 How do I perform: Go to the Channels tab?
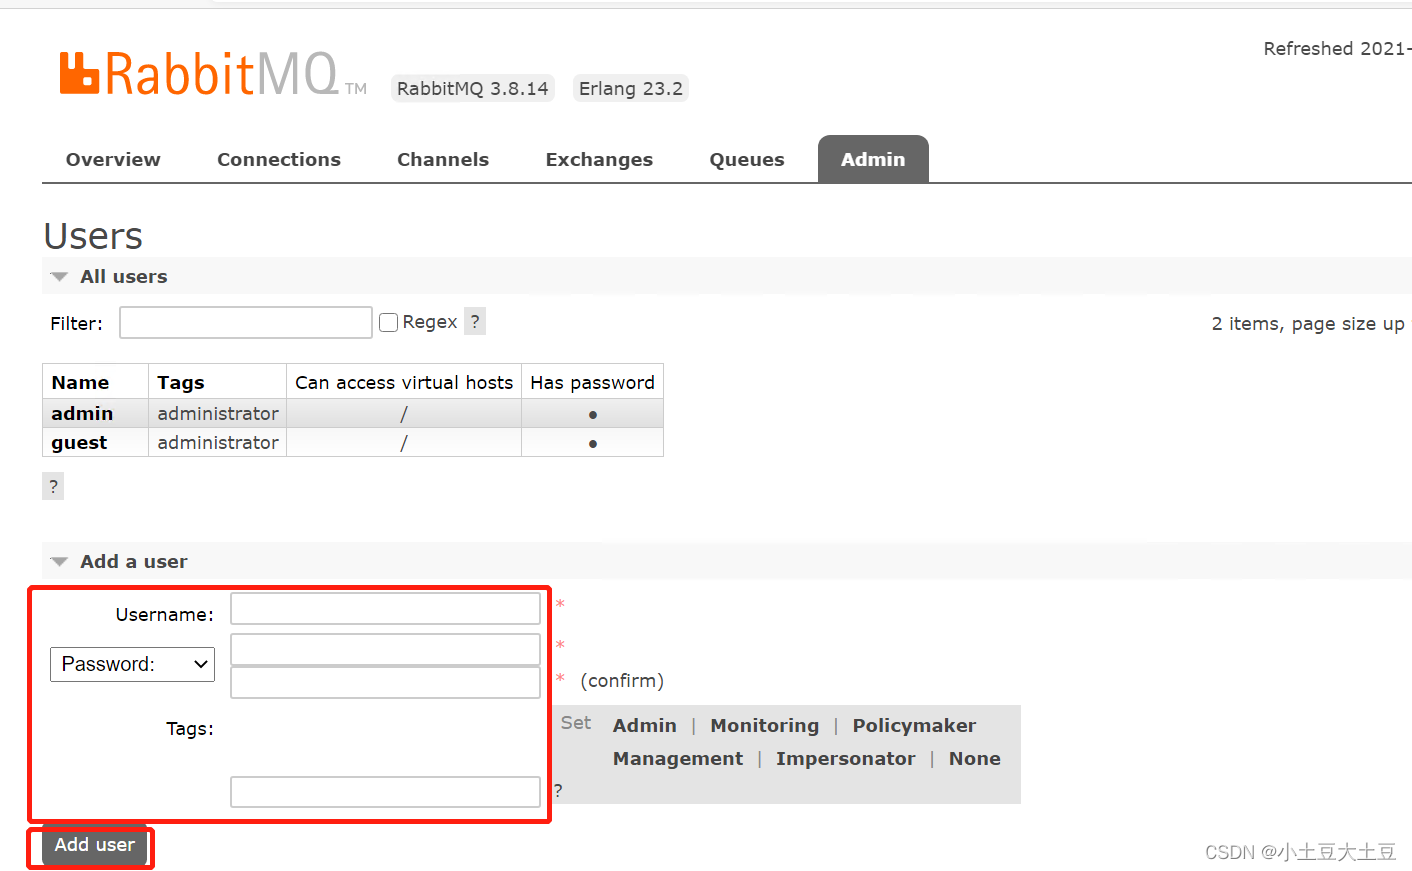point(443,159)
